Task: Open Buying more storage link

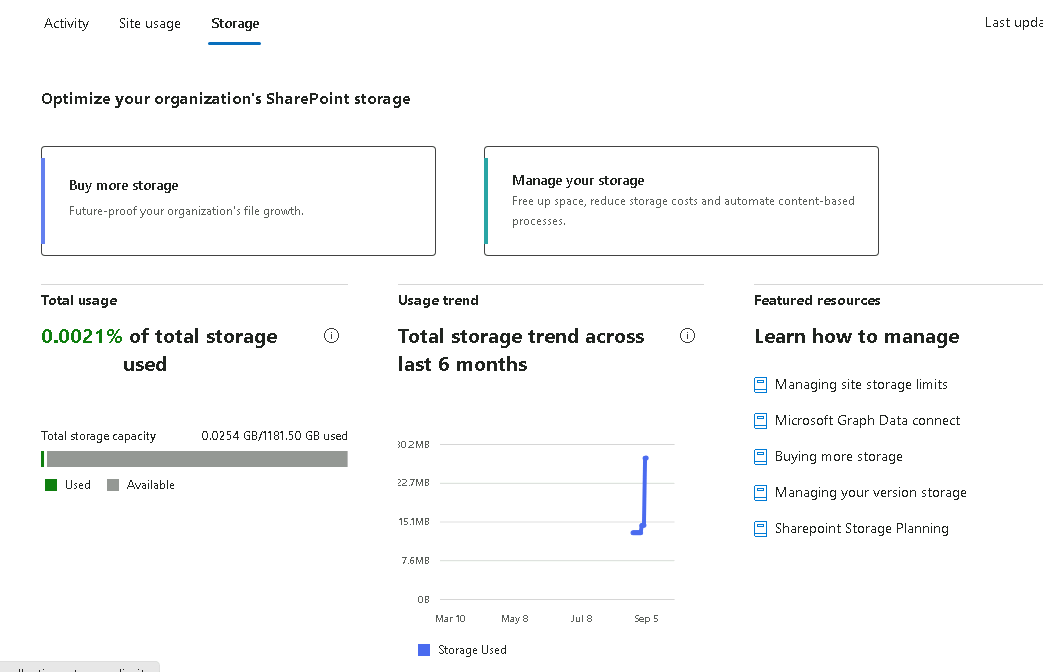Action: (838, 456)
